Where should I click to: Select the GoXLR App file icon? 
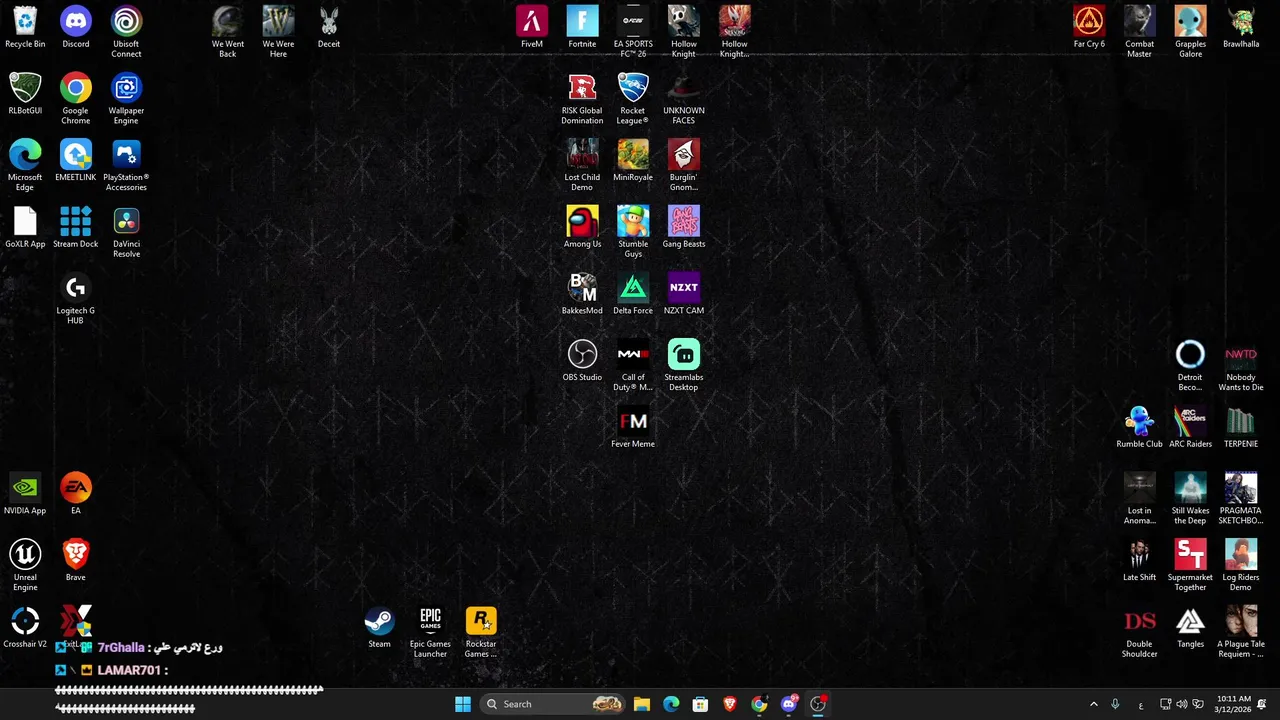coord(25,227)
